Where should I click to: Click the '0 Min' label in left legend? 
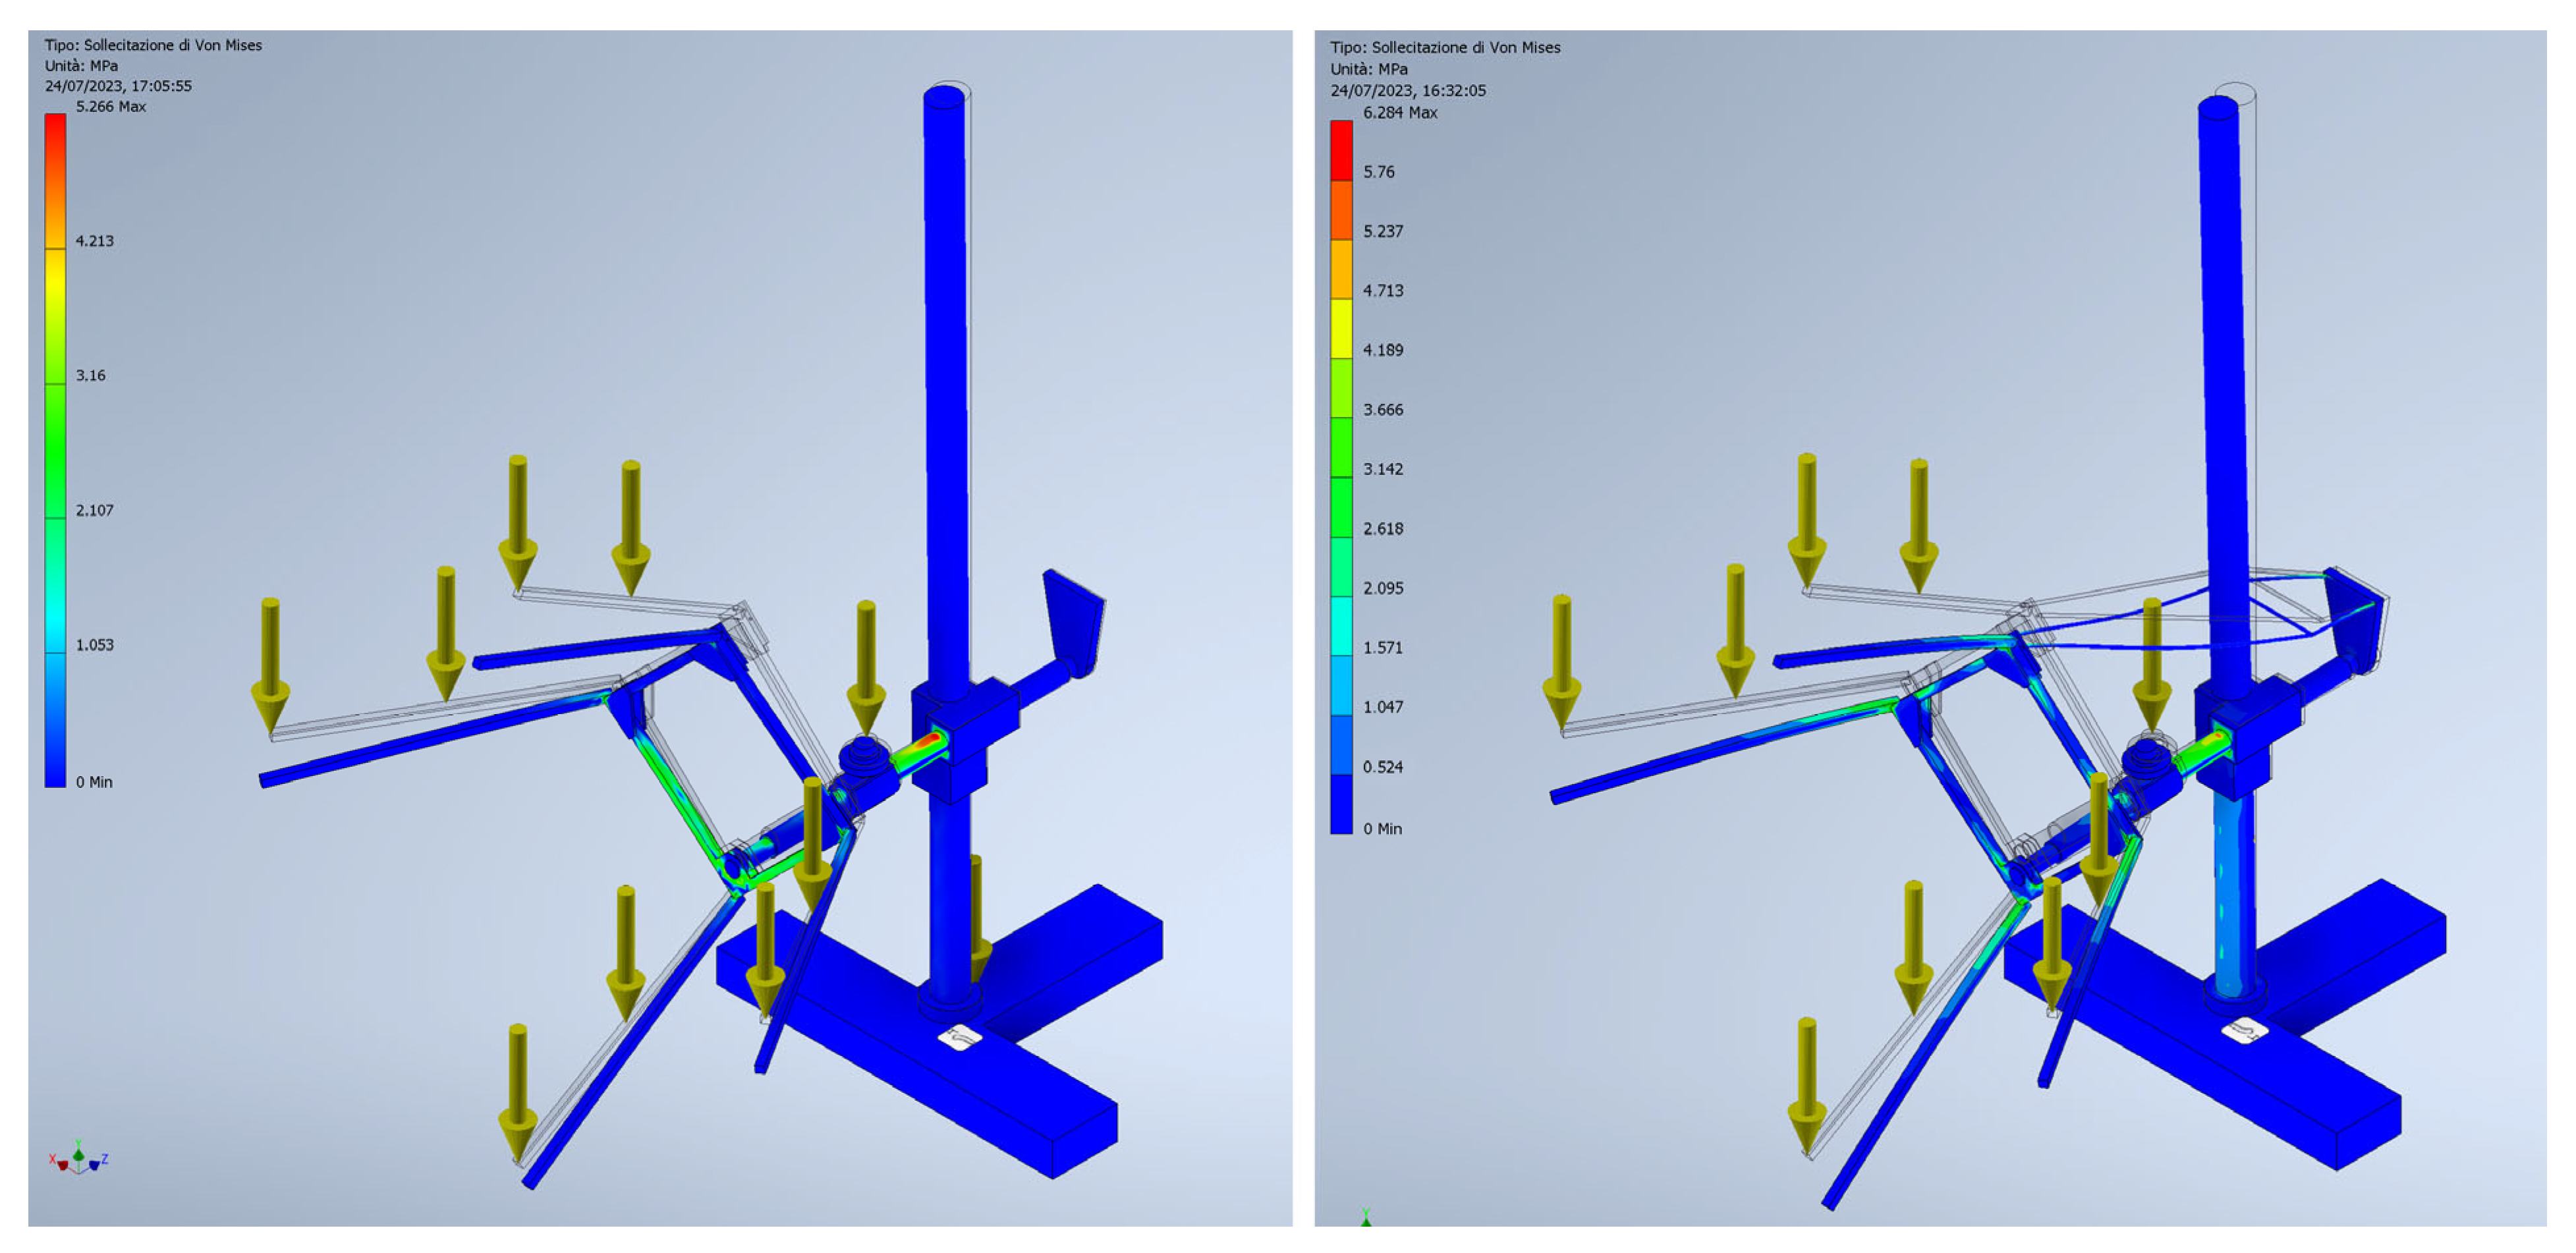tap(94, 782)
